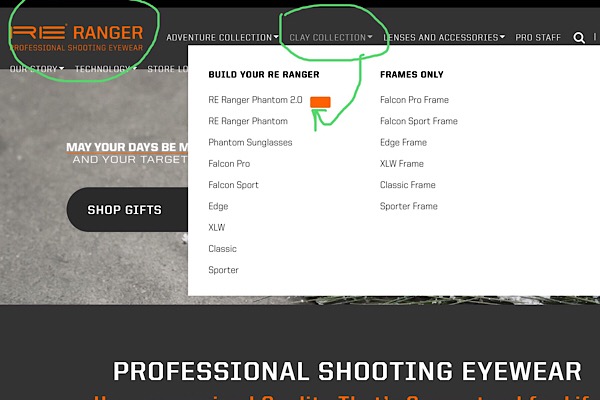Open Falcon Pro Frame link

(x=414, y=100)
